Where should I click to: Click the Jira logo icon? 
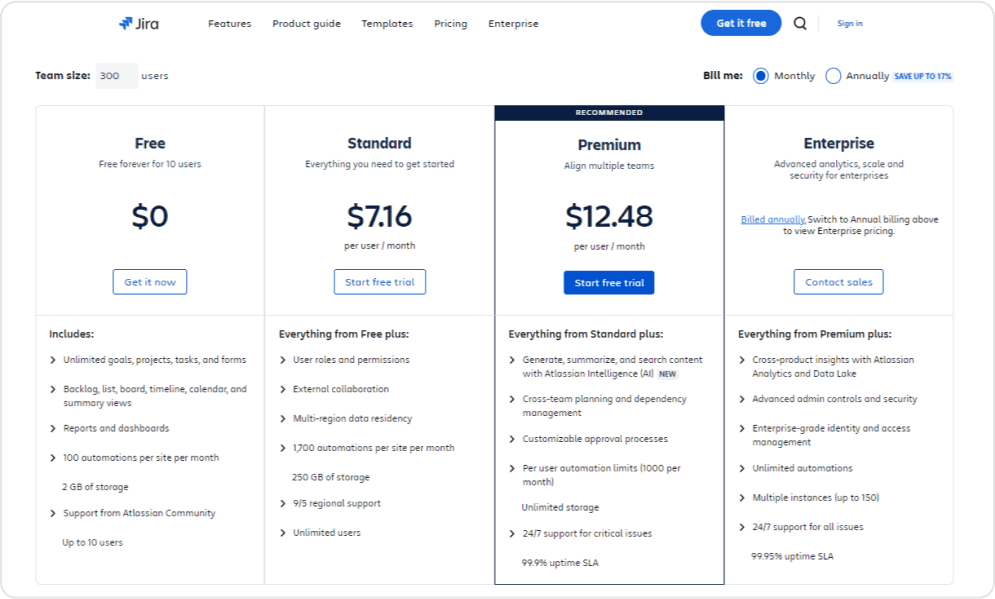[126, 22]
